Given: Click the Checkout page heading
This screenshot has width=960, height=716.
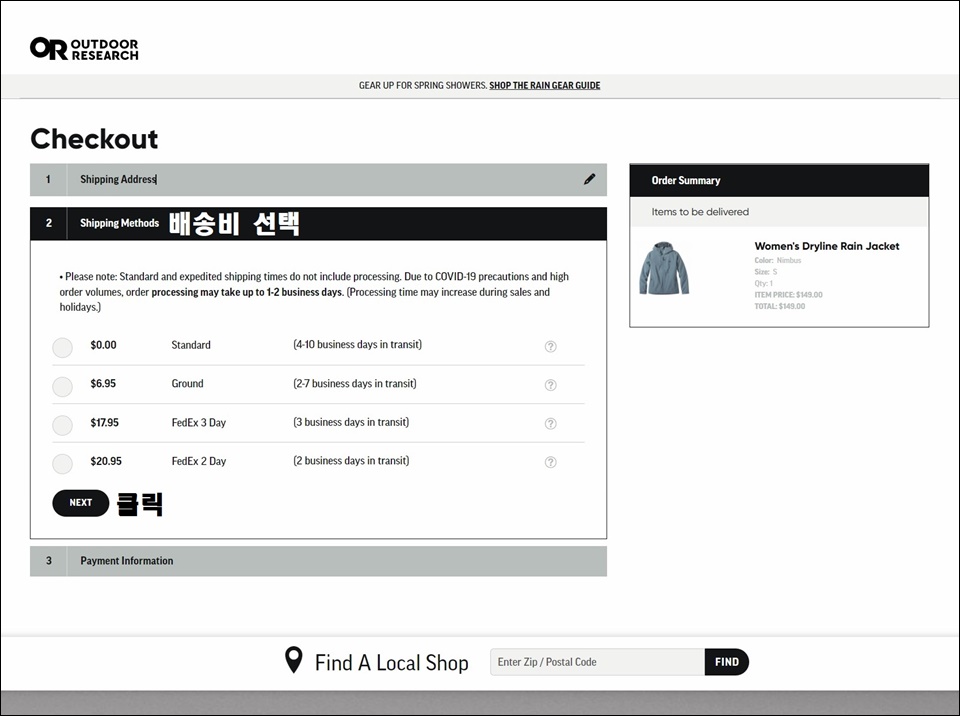Looking at the screenshot, I should coord(94,139).
